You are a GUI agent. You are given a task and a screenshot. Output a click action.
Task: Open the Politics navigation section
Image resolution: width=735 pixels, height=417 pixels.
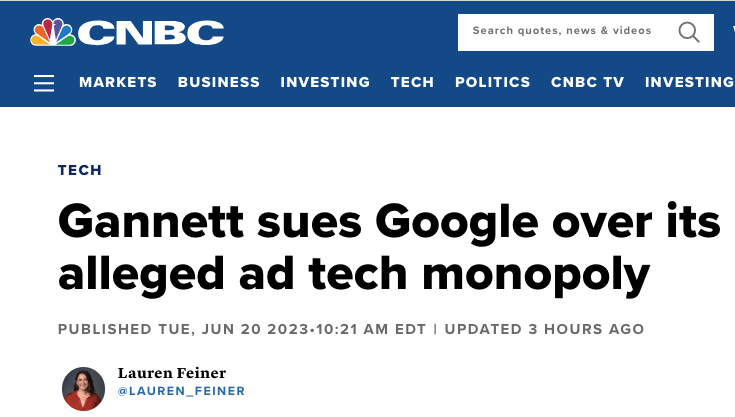pyautogui.click(x=492, y=83)
